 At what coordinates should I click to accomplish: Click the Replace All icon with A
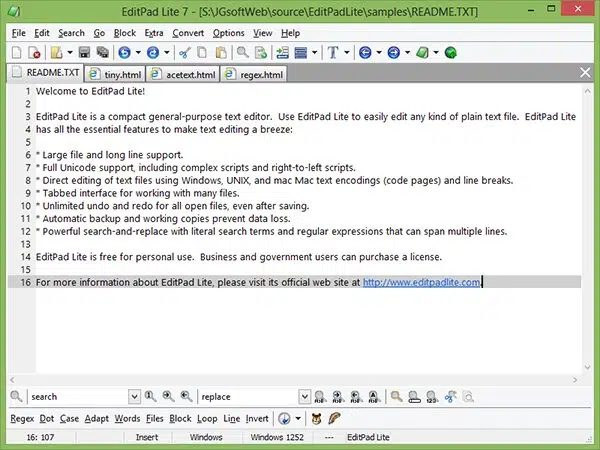tap(374, 397)
